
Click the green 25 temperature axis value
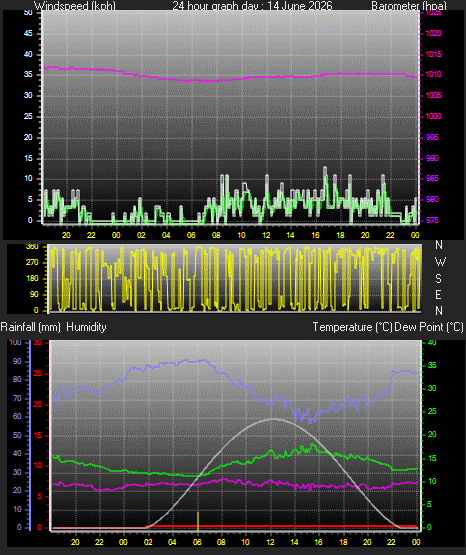(x=432, y=411)
